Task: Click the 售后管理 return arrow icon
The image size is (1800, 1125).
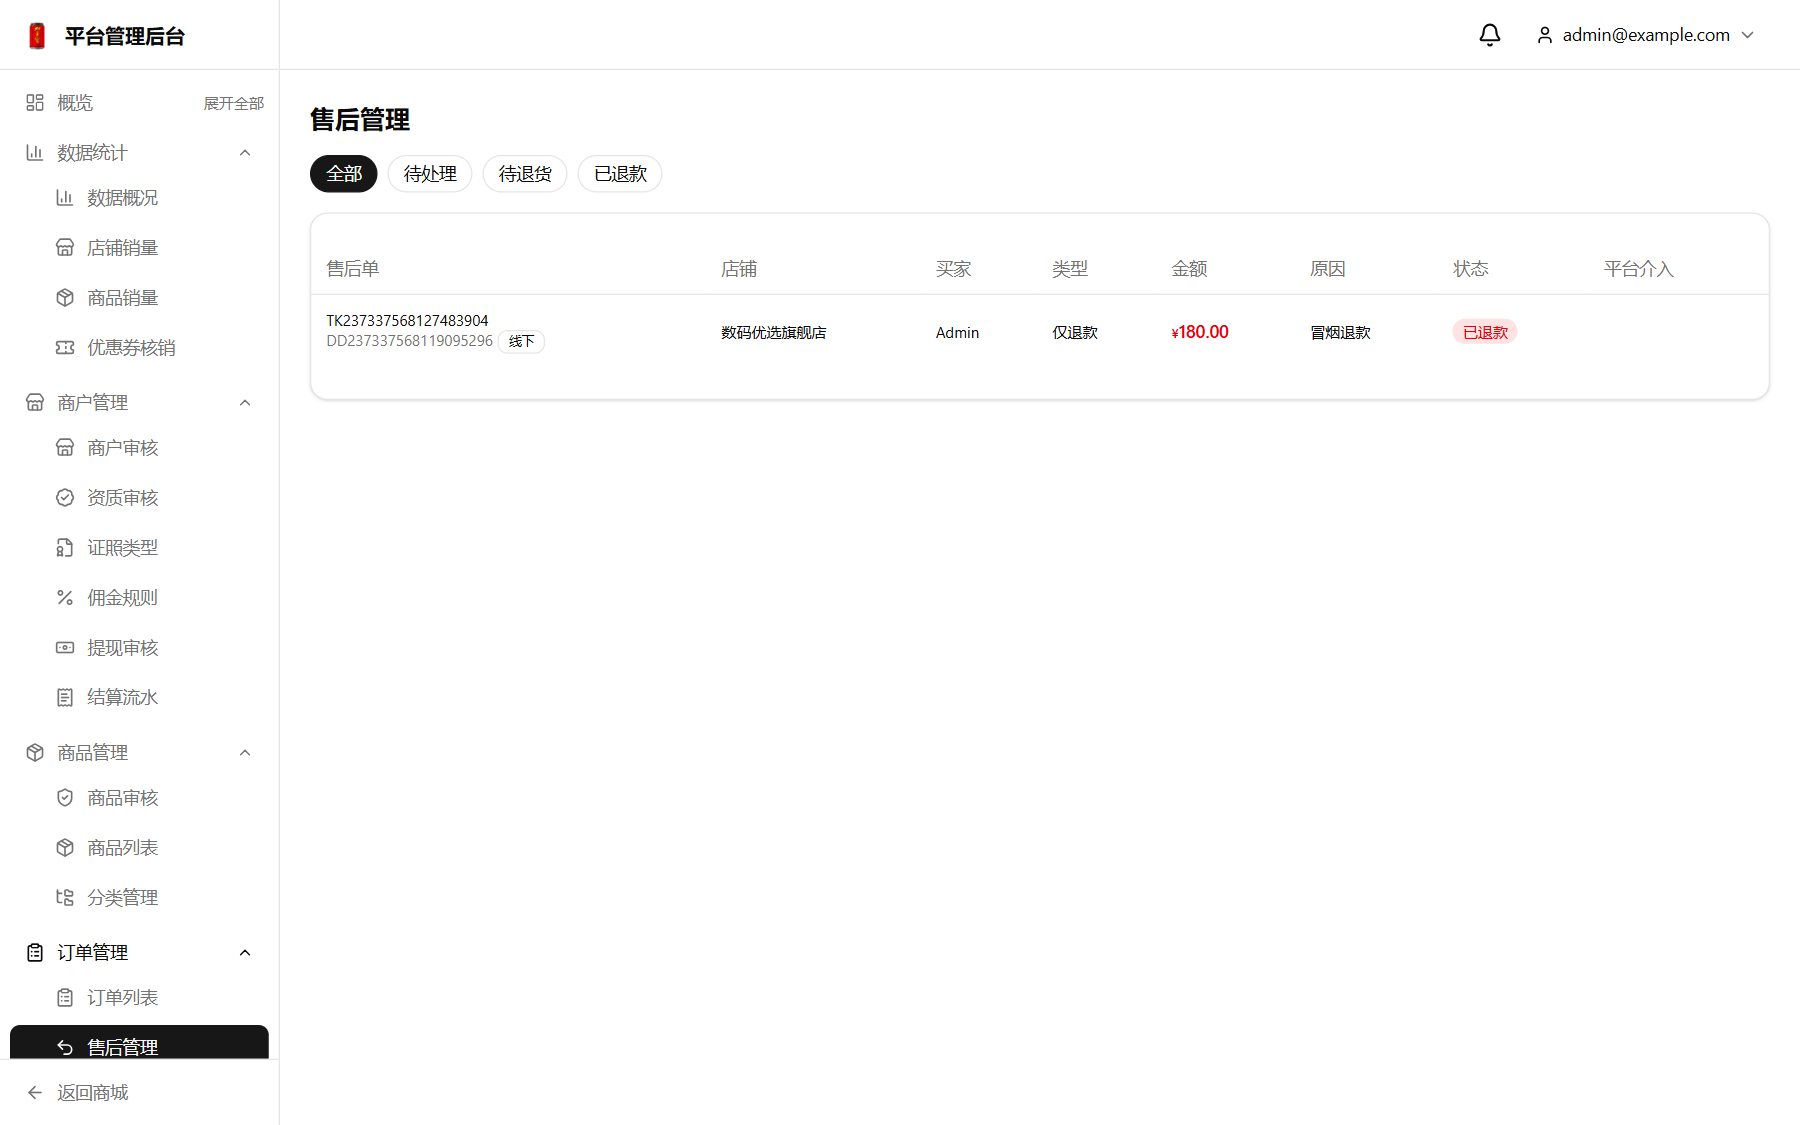Action: tap(65, 1047)
